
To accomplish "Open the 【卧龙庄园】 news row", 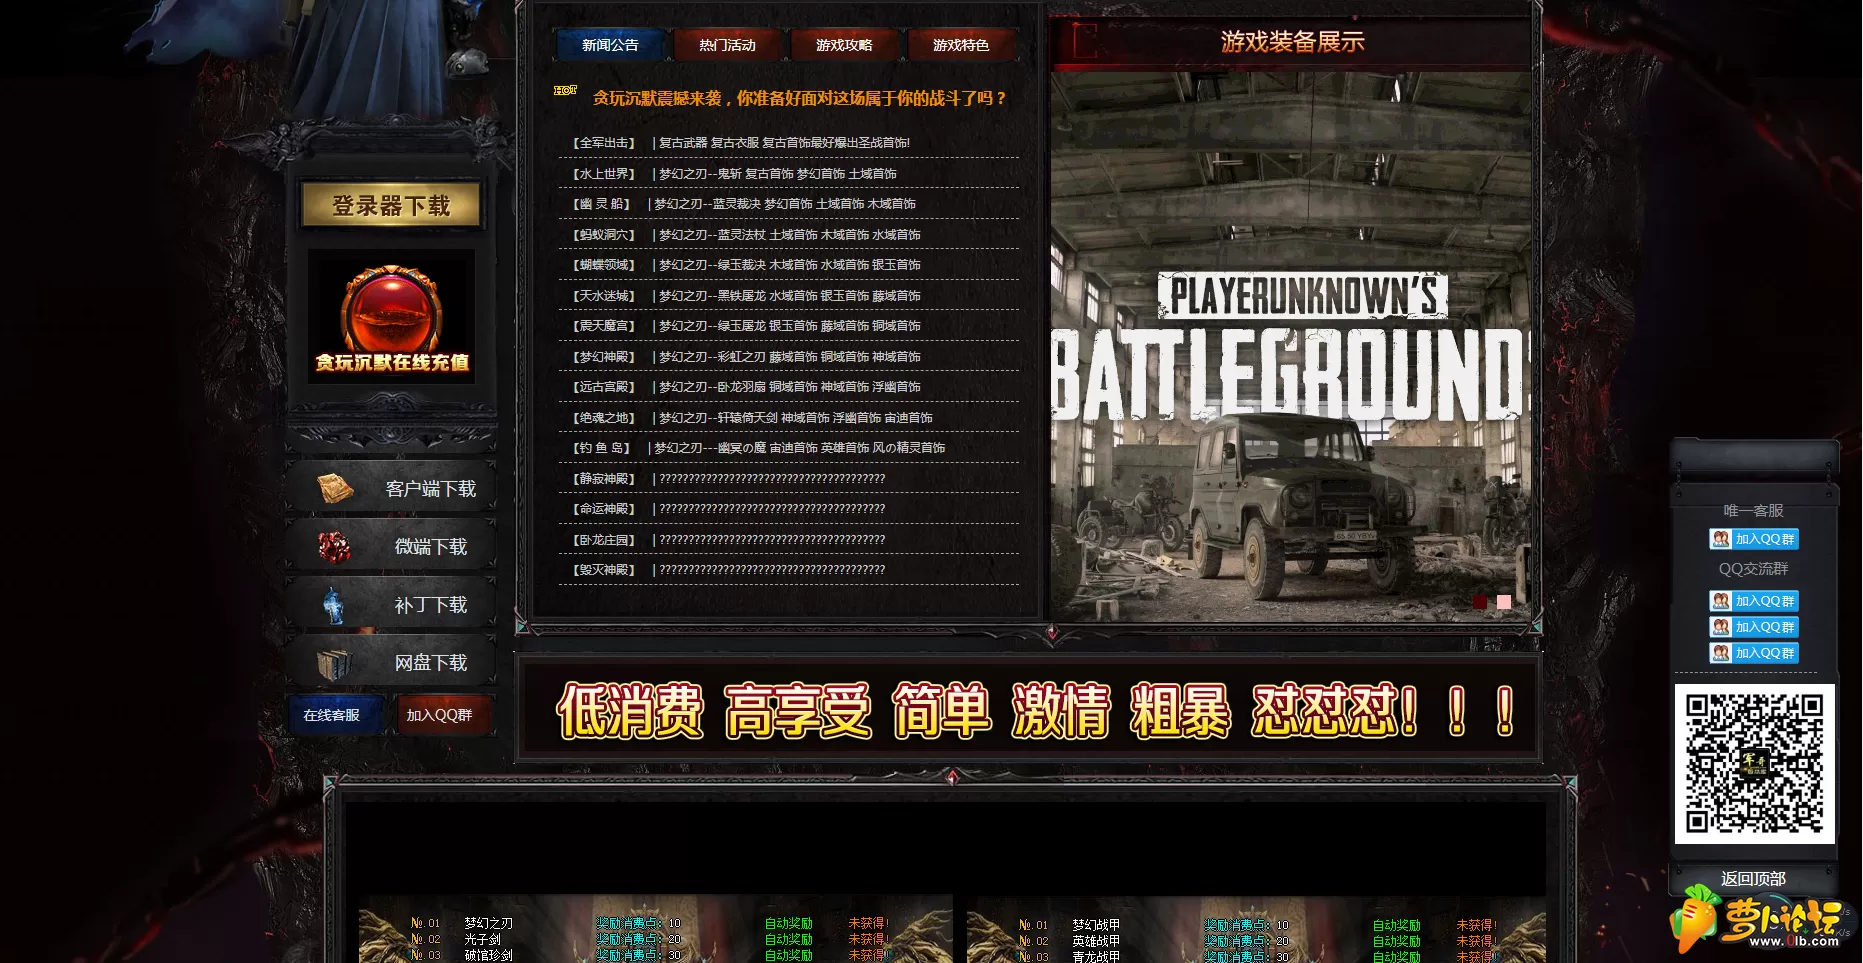I will click(789, 540).
